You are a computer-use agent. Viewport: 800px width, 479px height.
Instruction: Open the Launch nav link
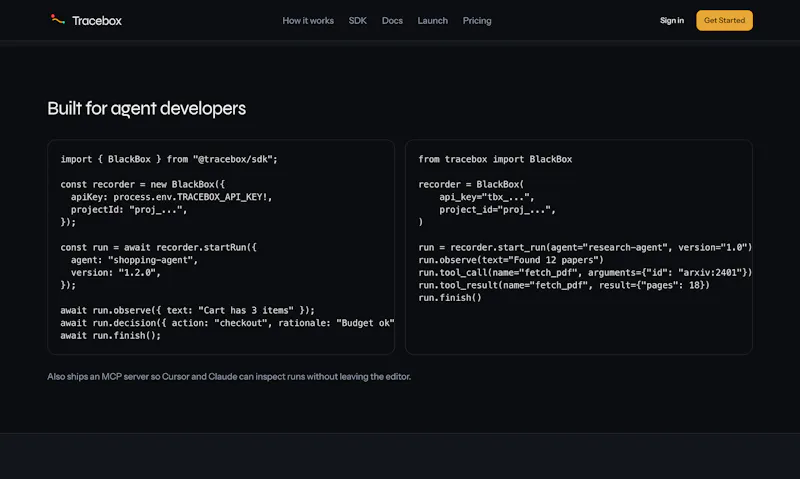point(433,21)
